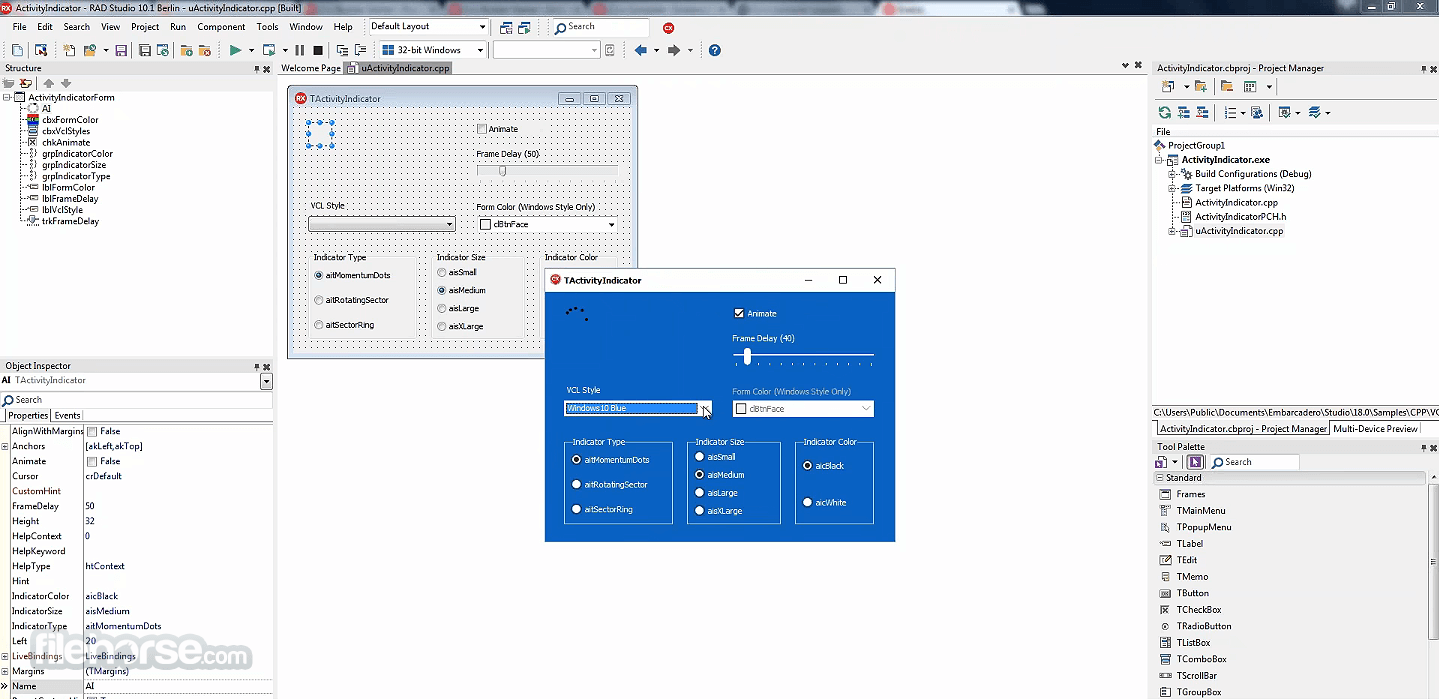Click the blue Help question mark icon
The width and height of the screenshot is (1439, 700).
(x=715, y=50)
